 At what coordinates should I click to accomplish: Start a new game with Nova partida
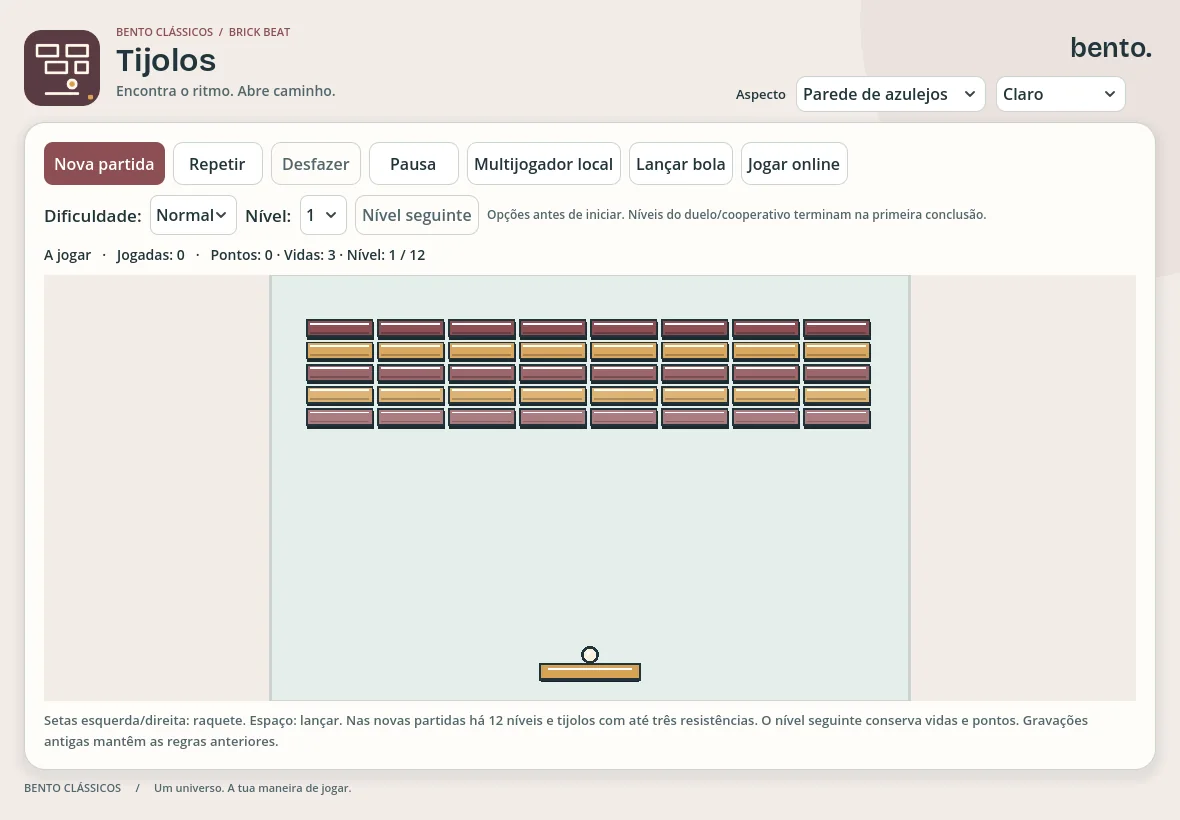point(104,163)
